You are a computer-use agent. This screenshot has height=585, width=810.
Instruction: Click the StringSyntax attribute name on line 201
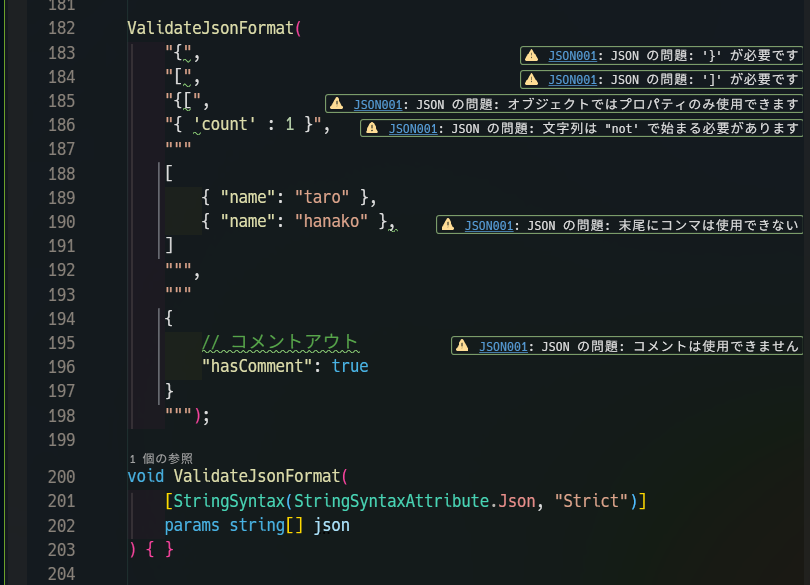229,501
